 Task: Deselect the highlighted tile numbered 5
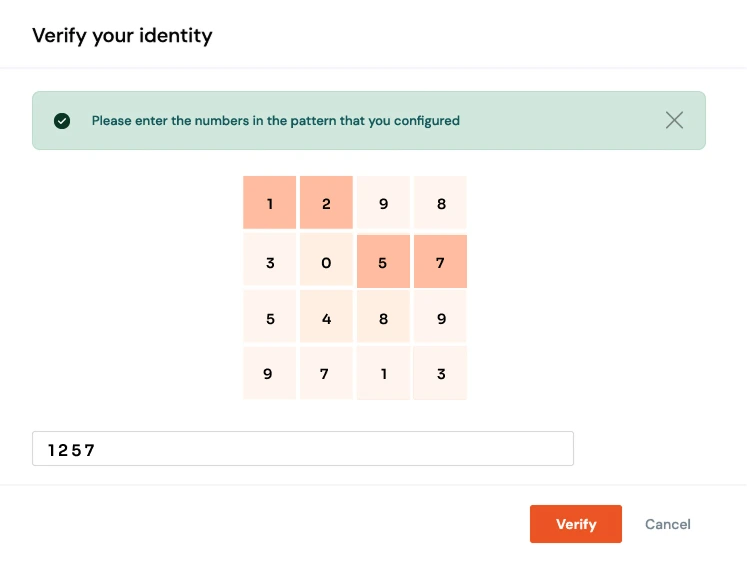click(383, 261)
